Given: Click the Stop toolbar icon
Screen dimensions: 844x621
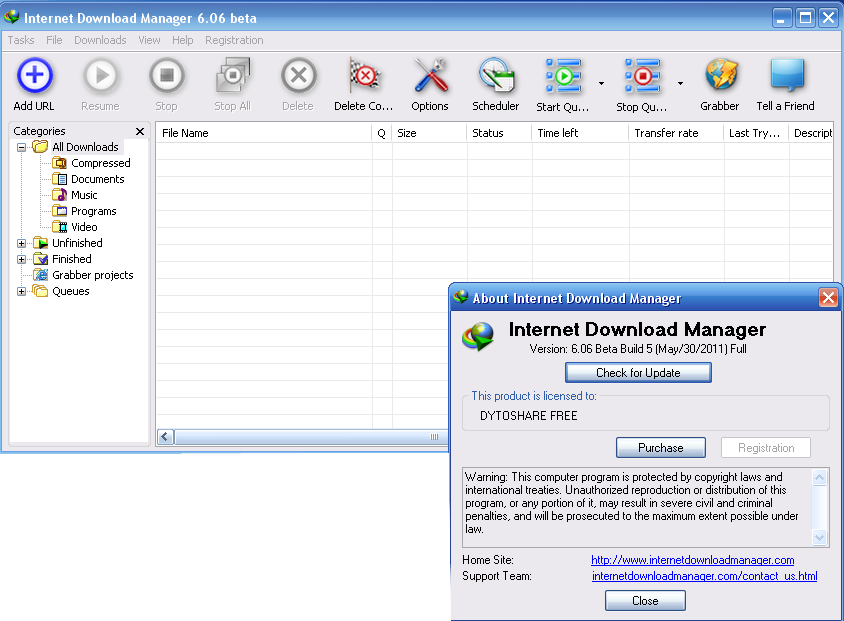Looking at the screenshot, I should coord(166,76).
